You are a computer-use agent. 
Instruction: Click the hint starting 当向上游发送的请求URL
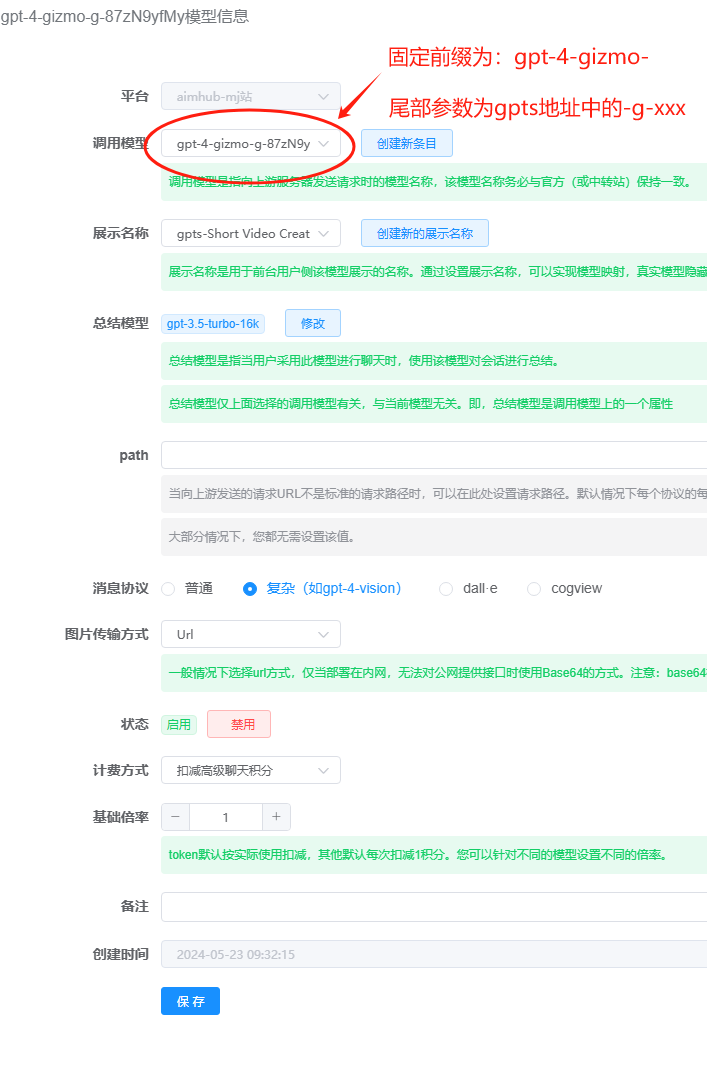click(438, 494)
